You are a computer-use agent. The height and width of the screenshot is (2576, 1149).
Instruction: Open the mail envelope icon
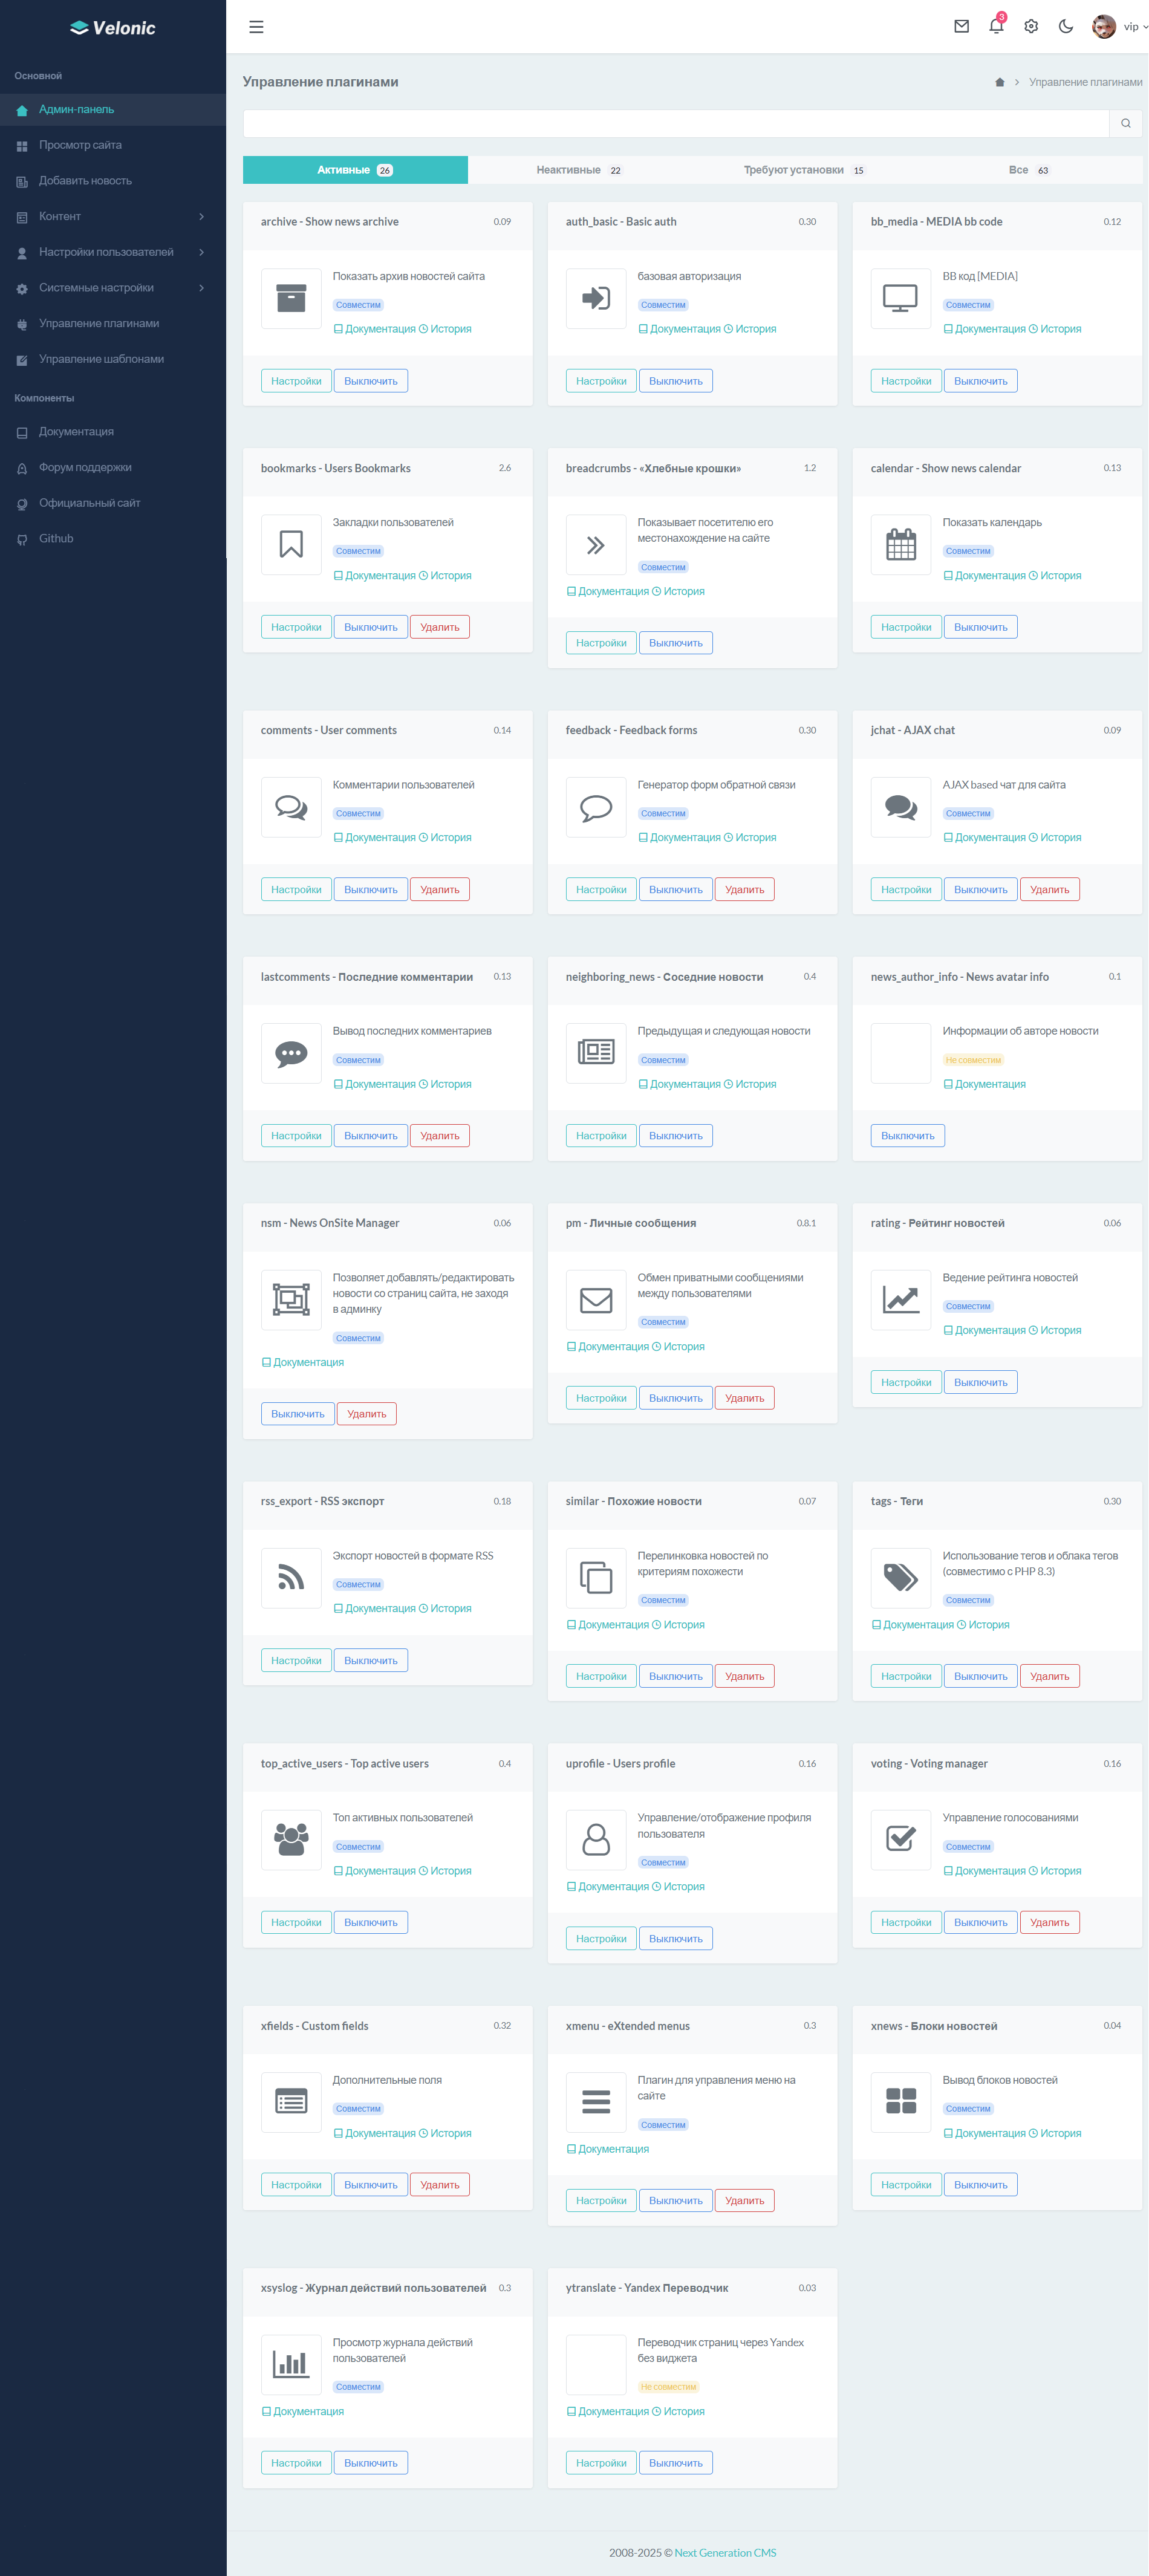click(961, 27)
